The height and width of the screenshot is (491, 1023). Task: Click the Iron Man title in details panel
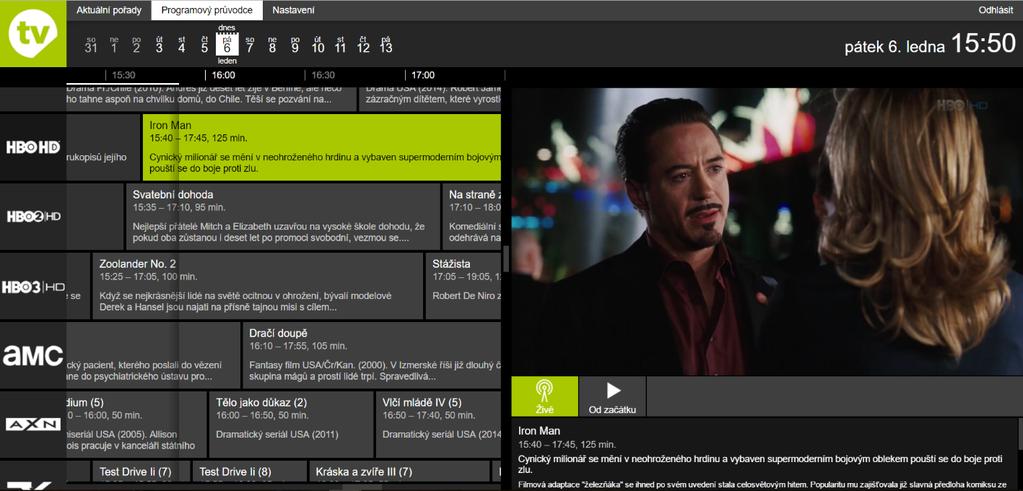[539, 431]
